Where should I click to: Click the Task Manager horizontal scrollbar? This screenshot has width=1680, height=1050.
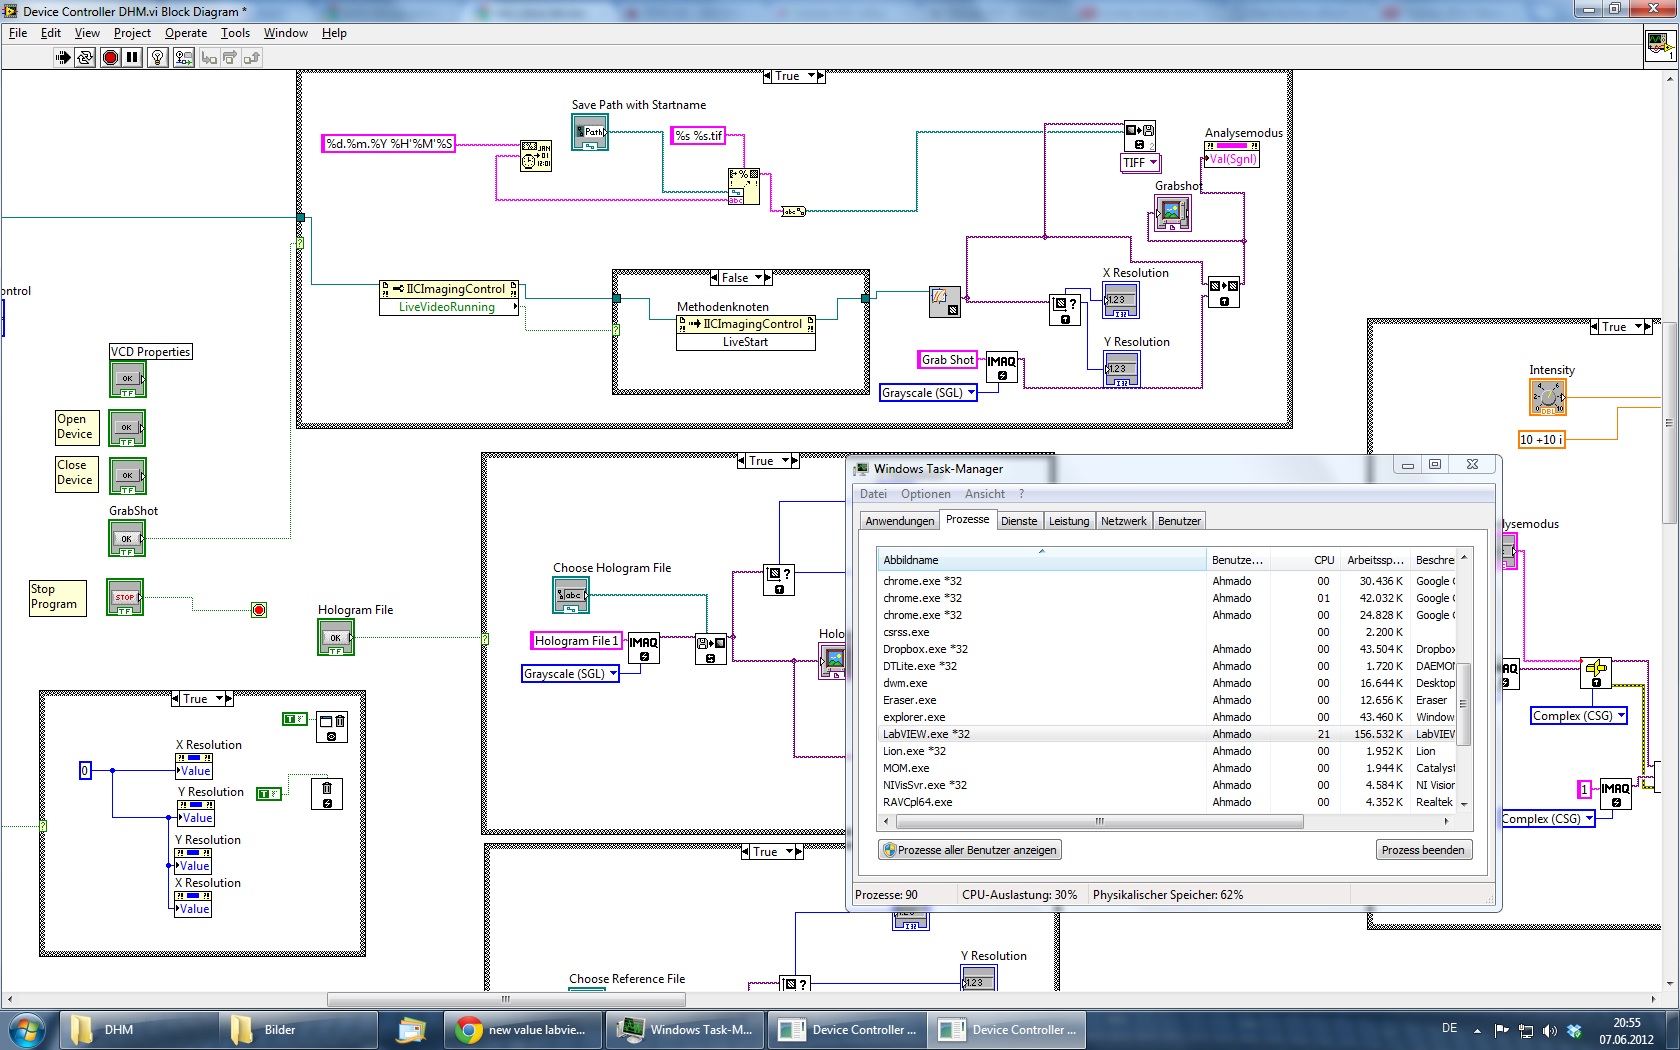pos(1099,822)
